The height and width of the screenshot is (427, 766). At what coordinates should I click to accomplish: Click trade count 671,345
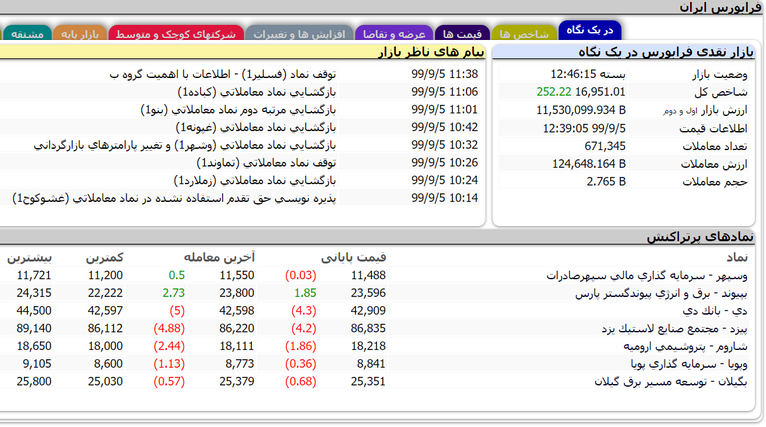pyautogui.click(x=605, y=146)
